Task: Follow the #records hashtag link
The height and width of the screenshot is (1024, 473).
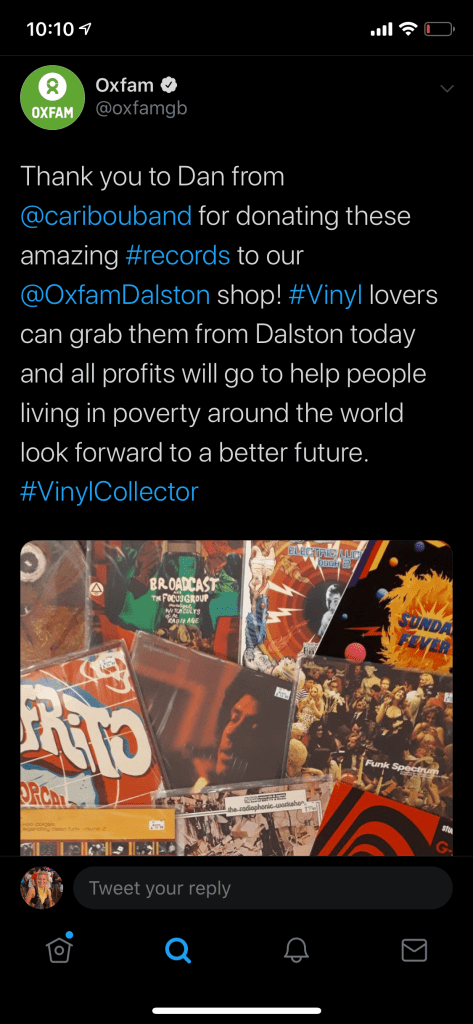Action: click(x=176, y=255)
